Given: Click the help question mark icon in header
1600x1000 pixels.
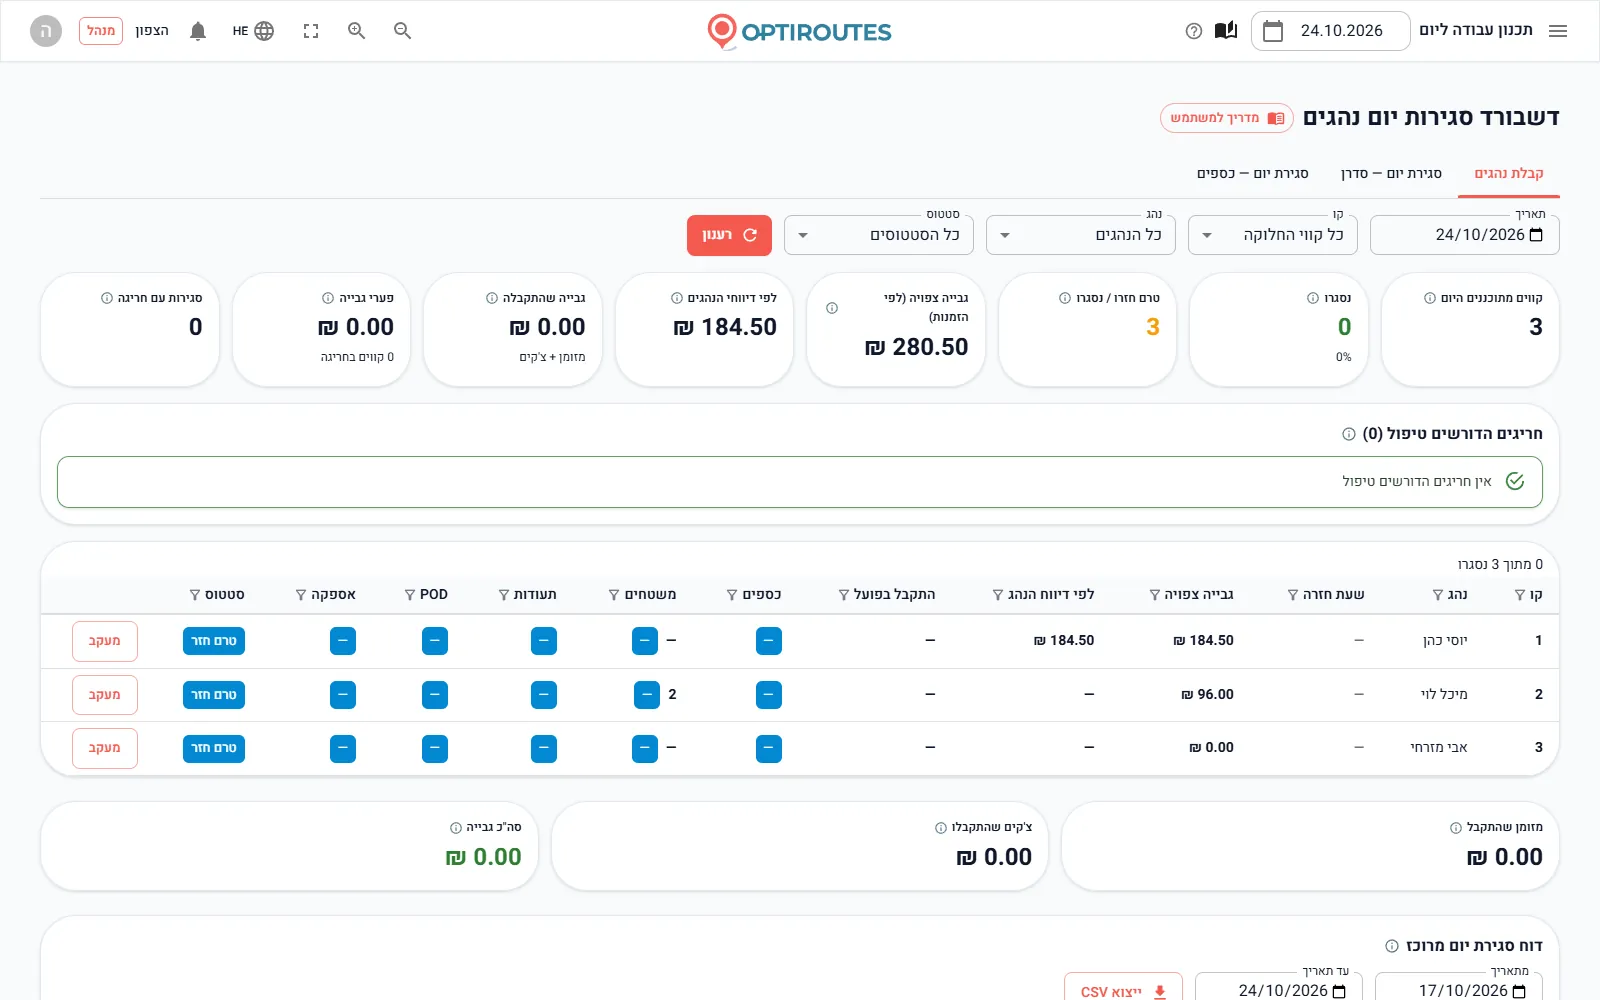Looking at the screenshot, I should click(x=1193, y=31).
